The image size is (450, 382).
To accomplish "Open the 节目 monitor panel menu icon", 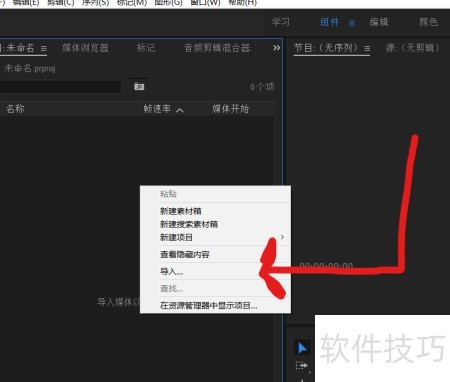I will tap(367, 49).
